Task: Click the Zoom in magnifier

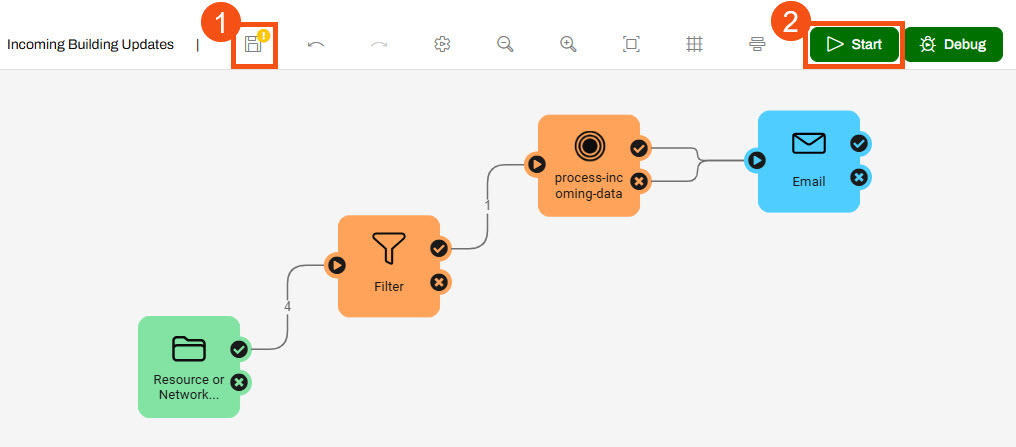Action: coord(568,44)
